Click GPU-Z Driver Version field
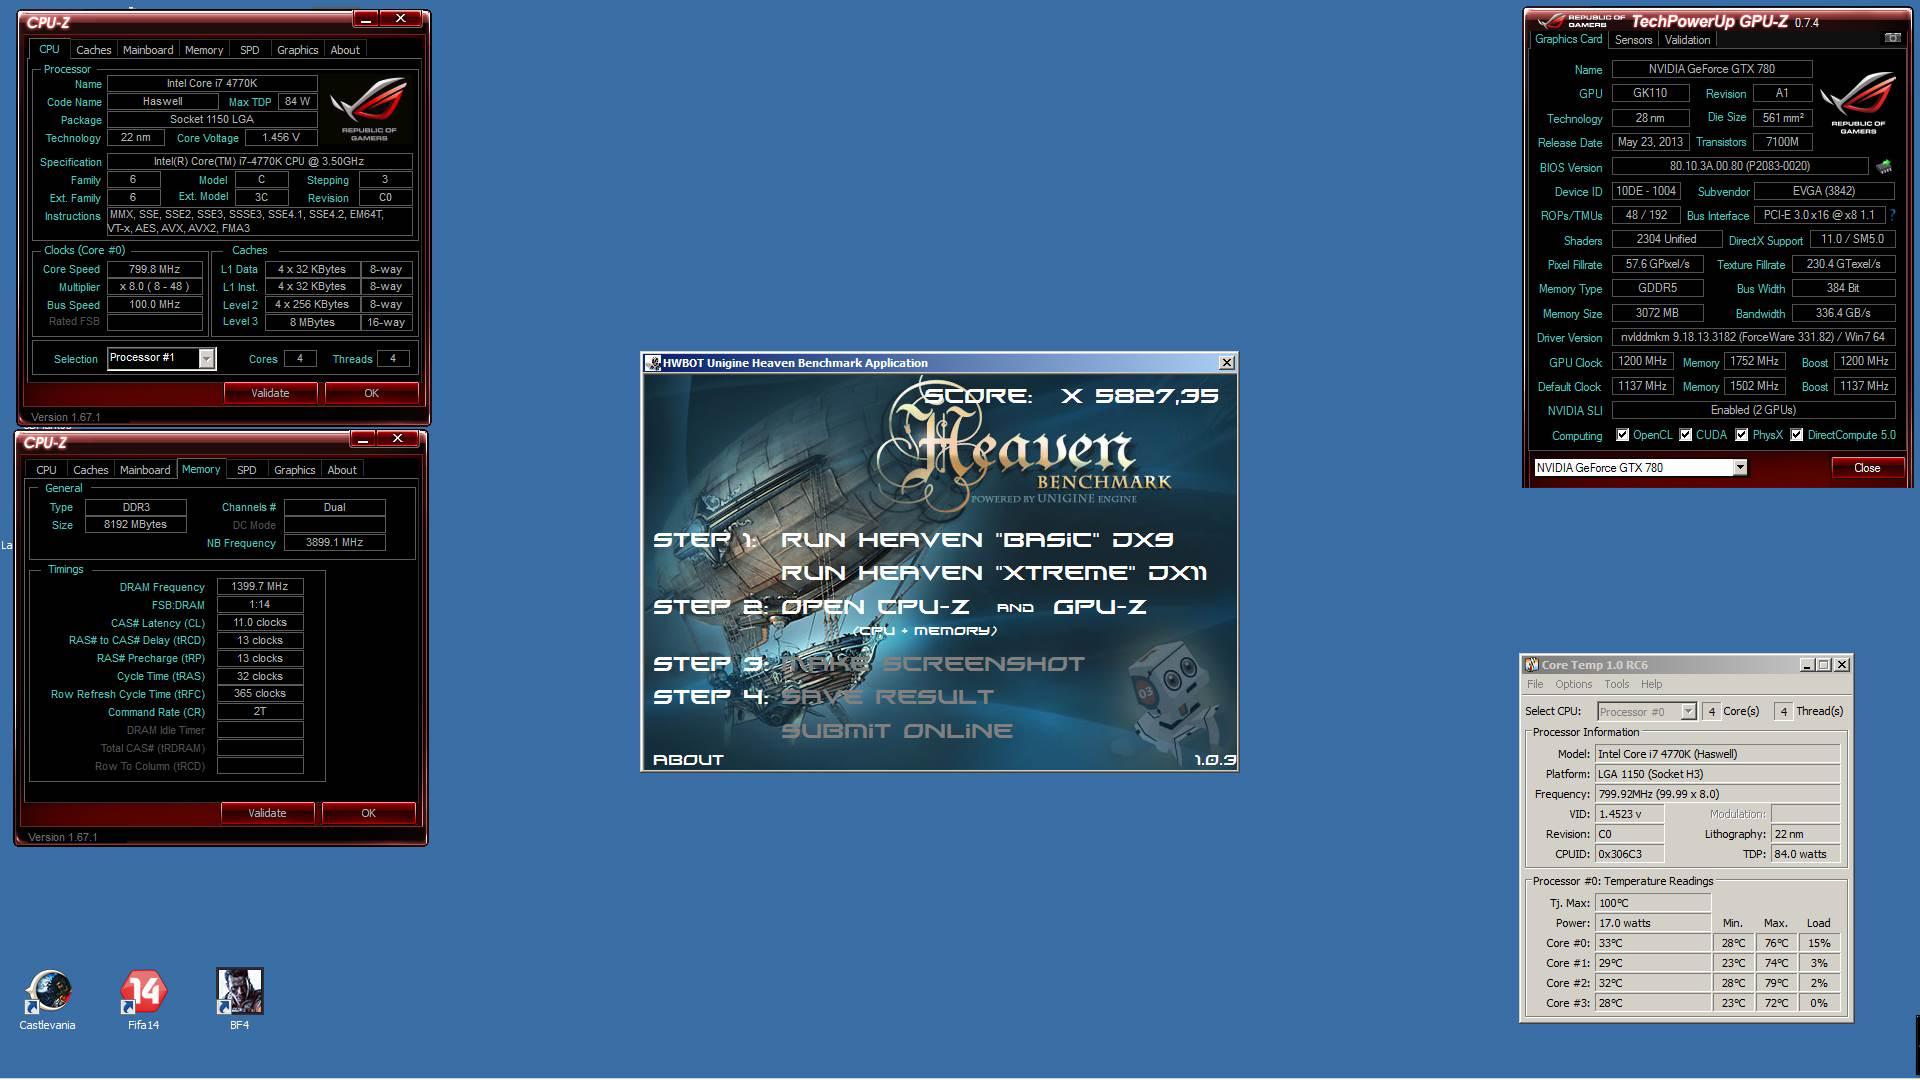This screenshot has height=1080, width=1920. (x=1753, y=337)
